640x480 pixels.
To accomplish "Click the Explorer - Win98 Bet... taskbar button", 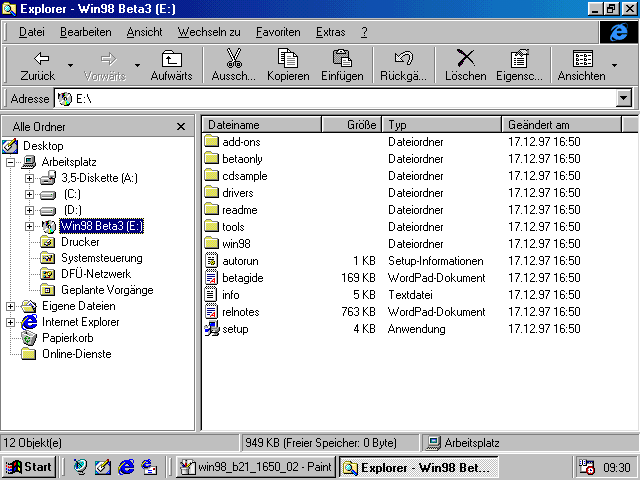I will (x=418, y=467).
